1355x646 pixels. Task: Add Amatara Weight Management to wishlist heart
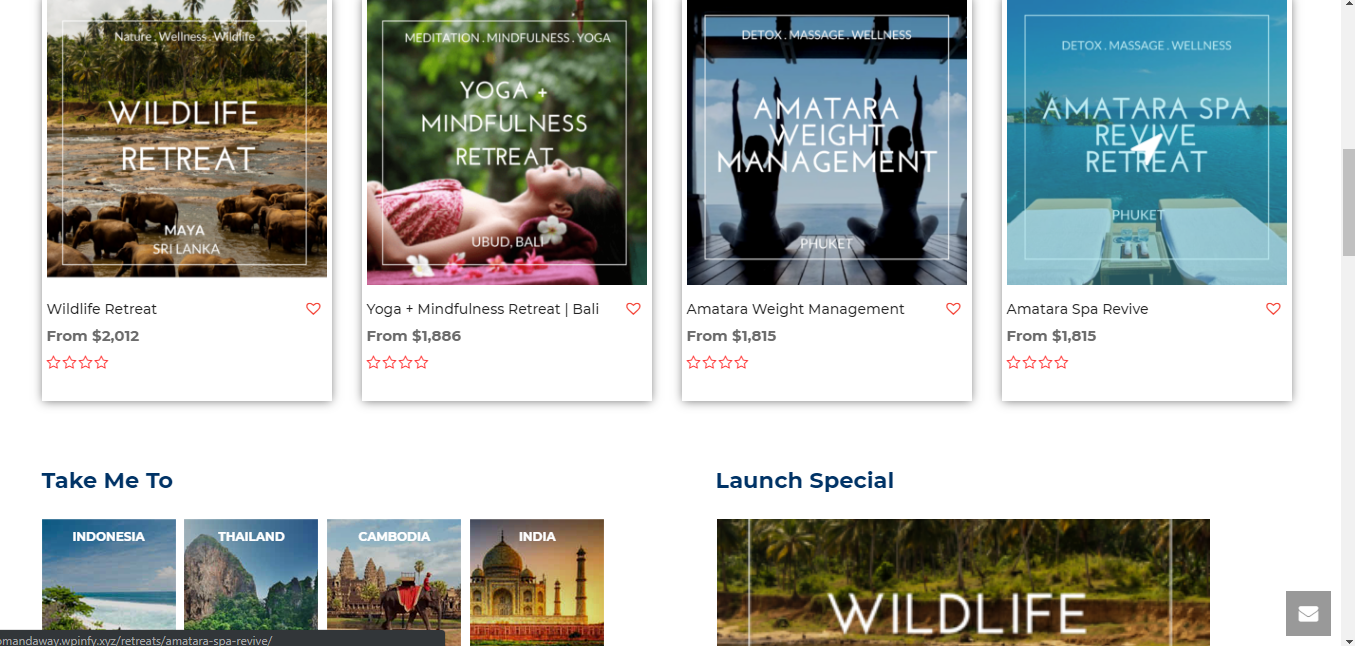pos(953,309)
